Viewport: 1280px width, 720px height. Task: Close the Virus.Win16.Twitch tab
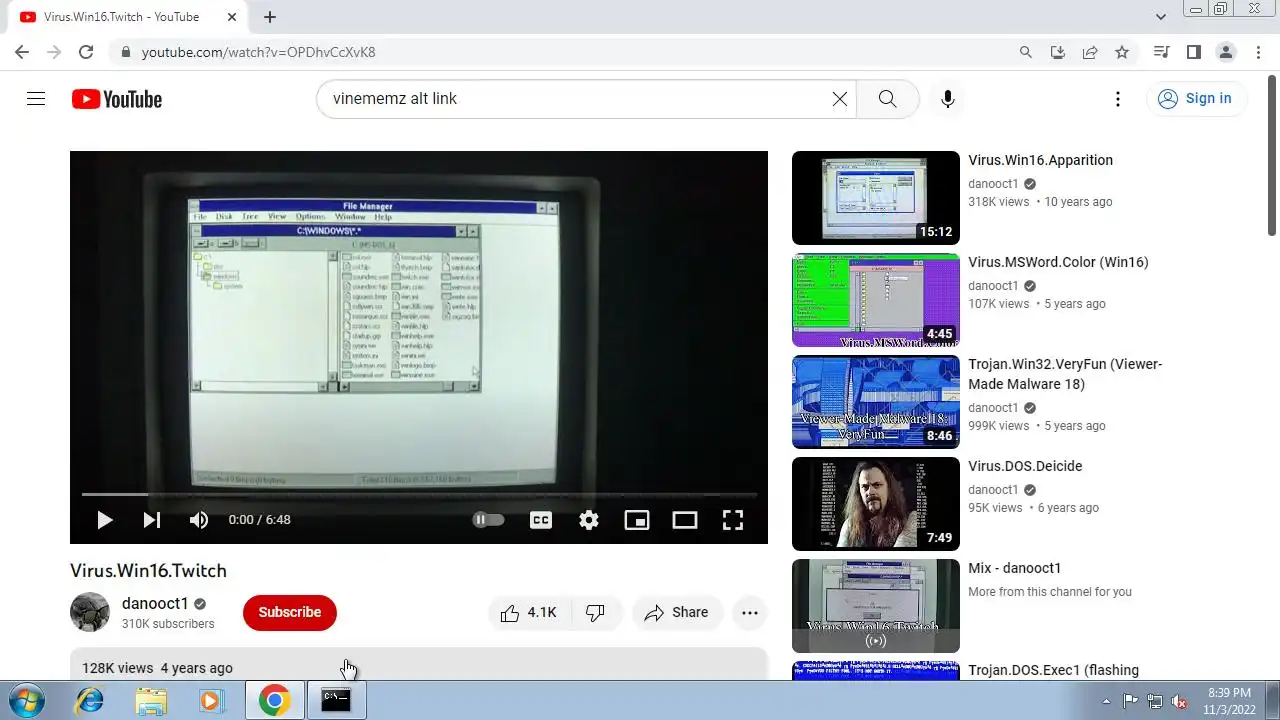[x=231, y=17]
